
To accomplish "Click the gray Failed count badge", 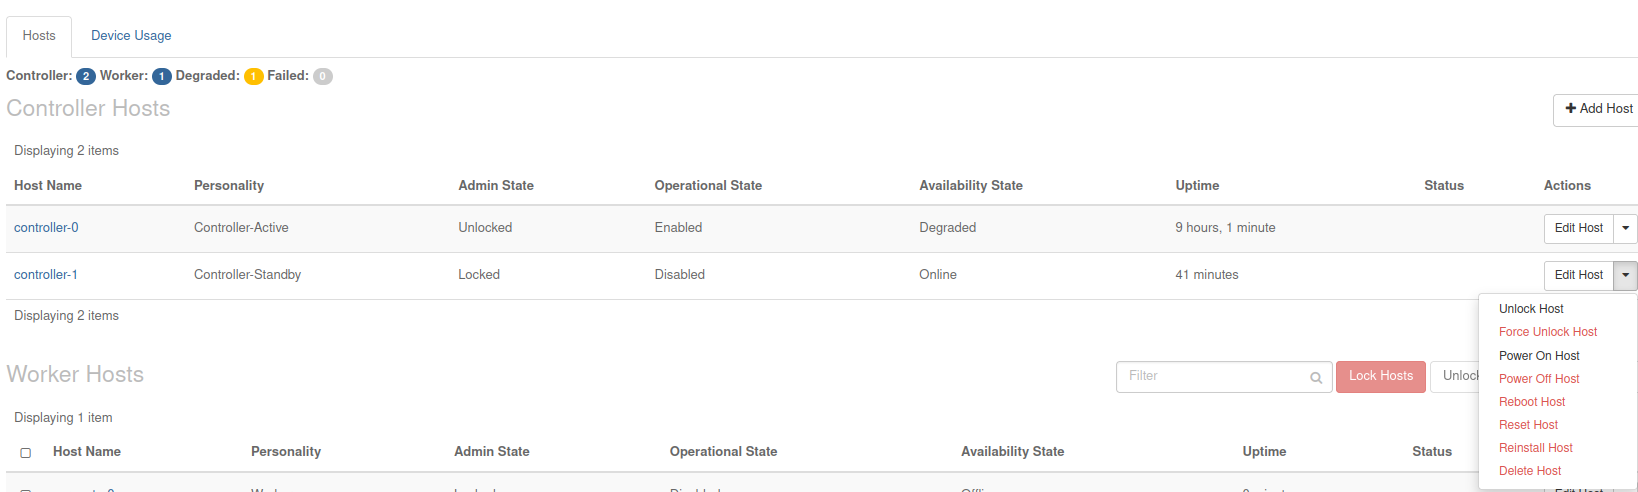I will point(322,76).
